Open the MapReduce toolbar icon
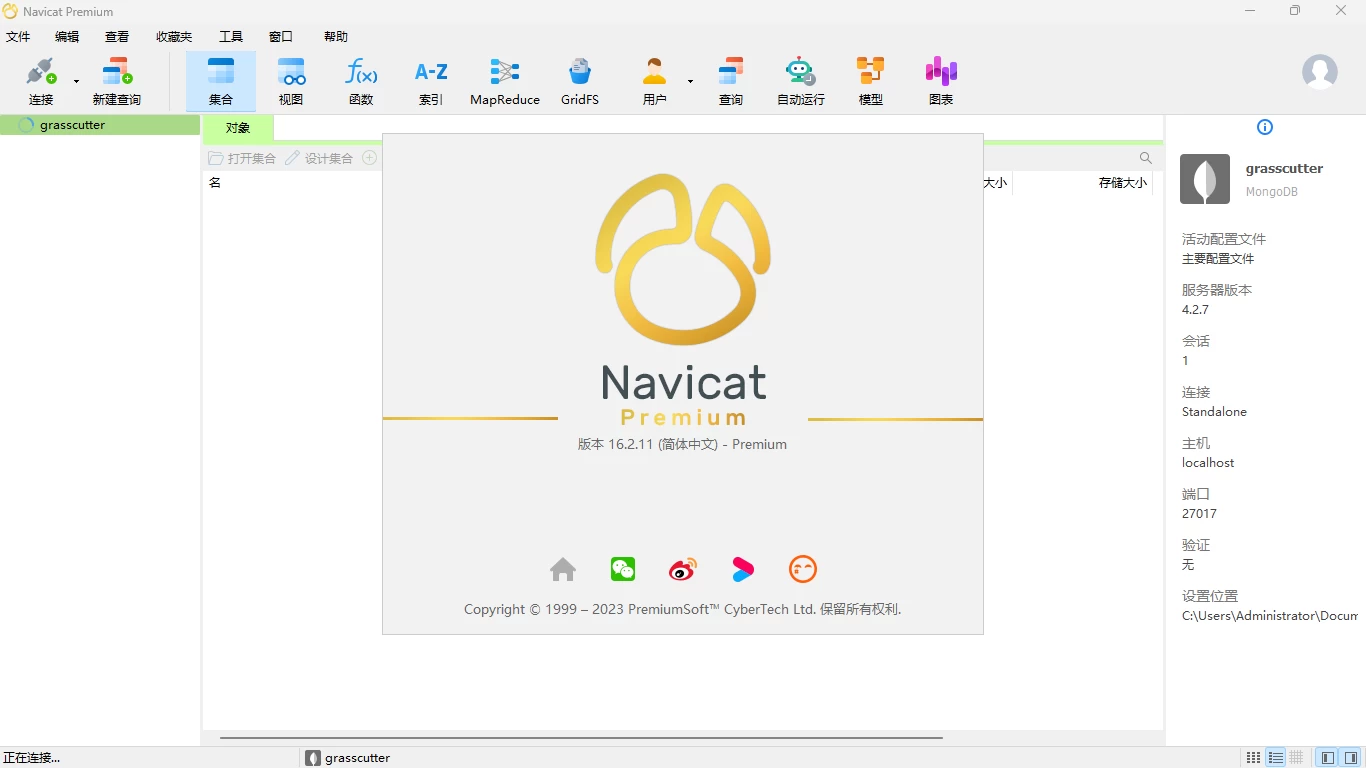1366x768 pixels. 505,81
